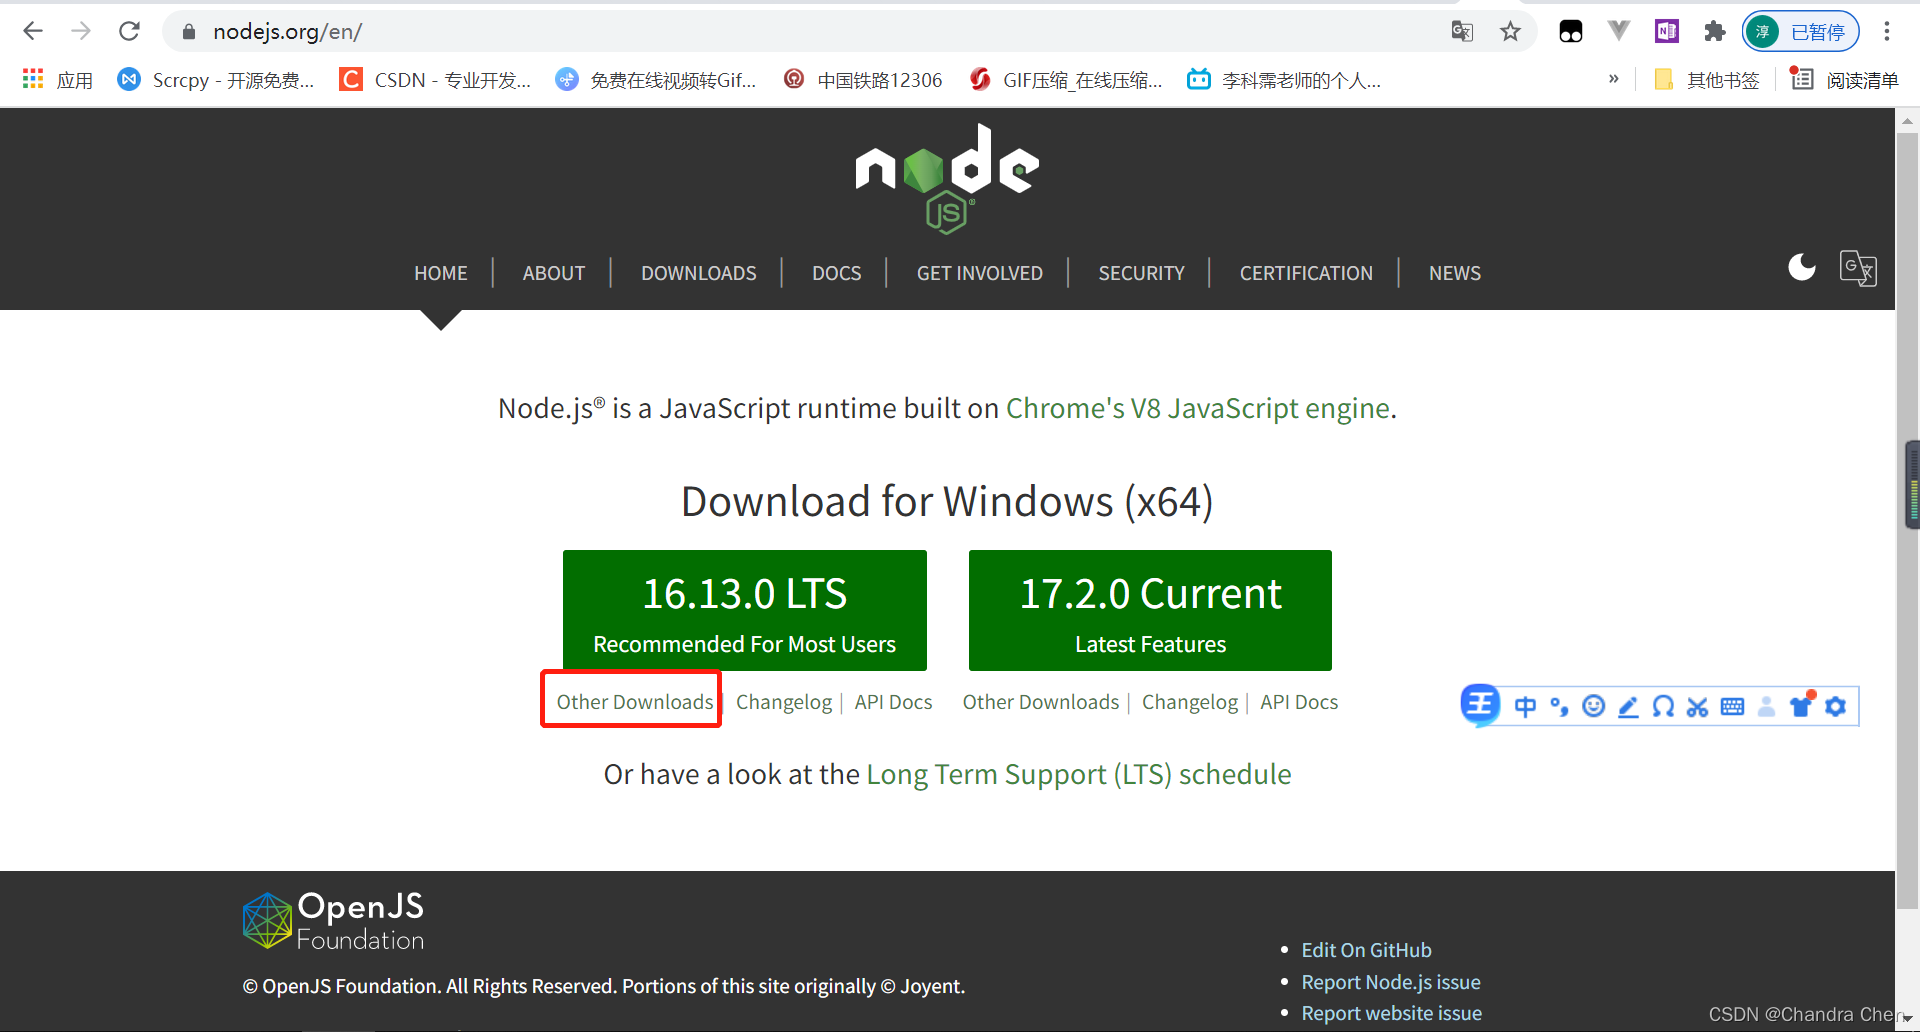The width and height of the screenshot is (1920, 1032).
Task: Toggle Chinese input mode 中 icon
Action: click(x=1525, y=707)
